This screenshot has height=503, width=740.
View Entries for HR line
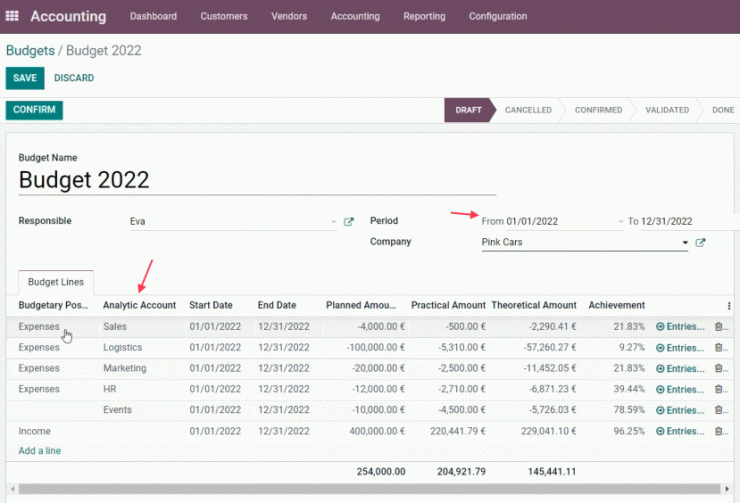click(680, 389)
